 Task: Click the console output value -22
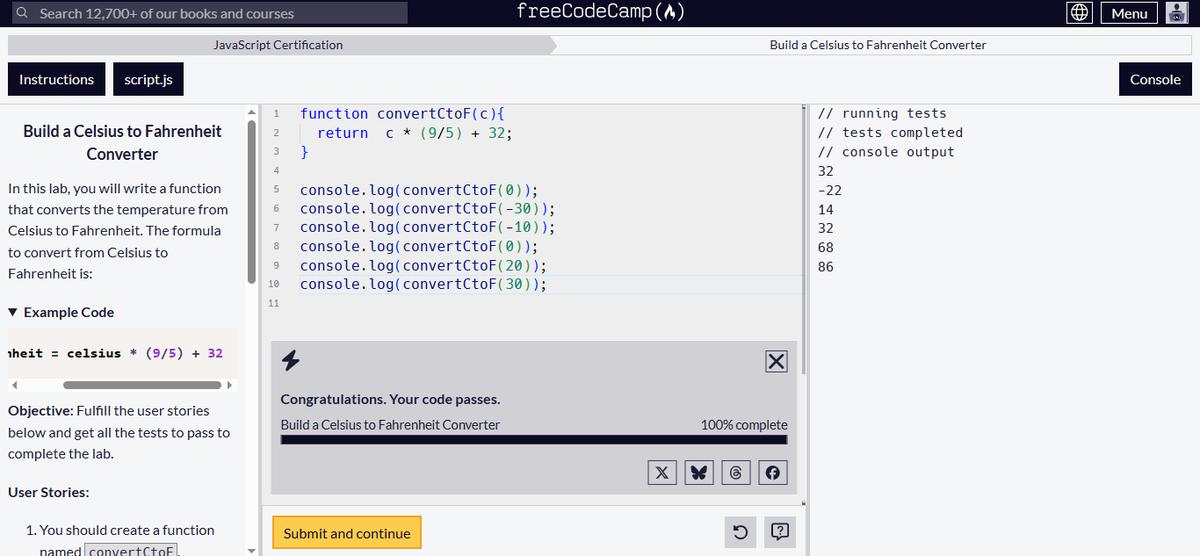[x=830, y=190]
